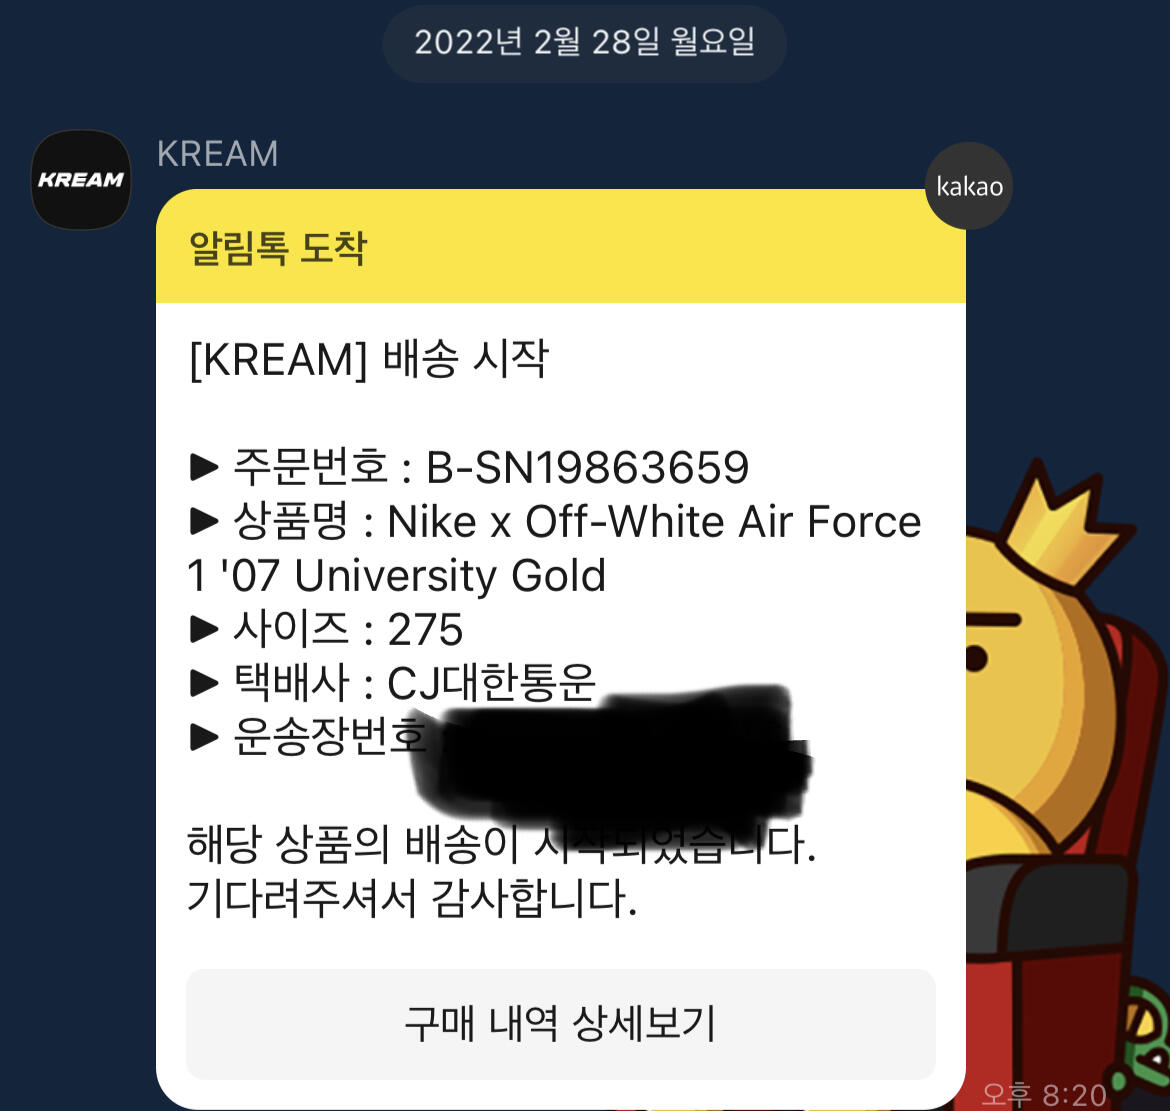Click the yellow 알림톡 도착 header
This screenshot has width=1170, height=1111.
point(560,247)
